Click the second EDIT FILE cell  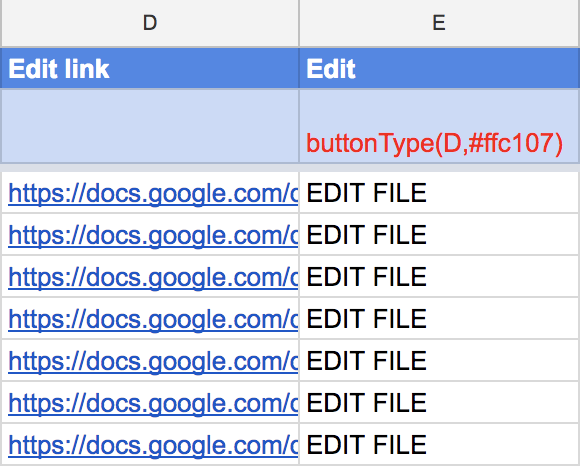click(439, 234)
